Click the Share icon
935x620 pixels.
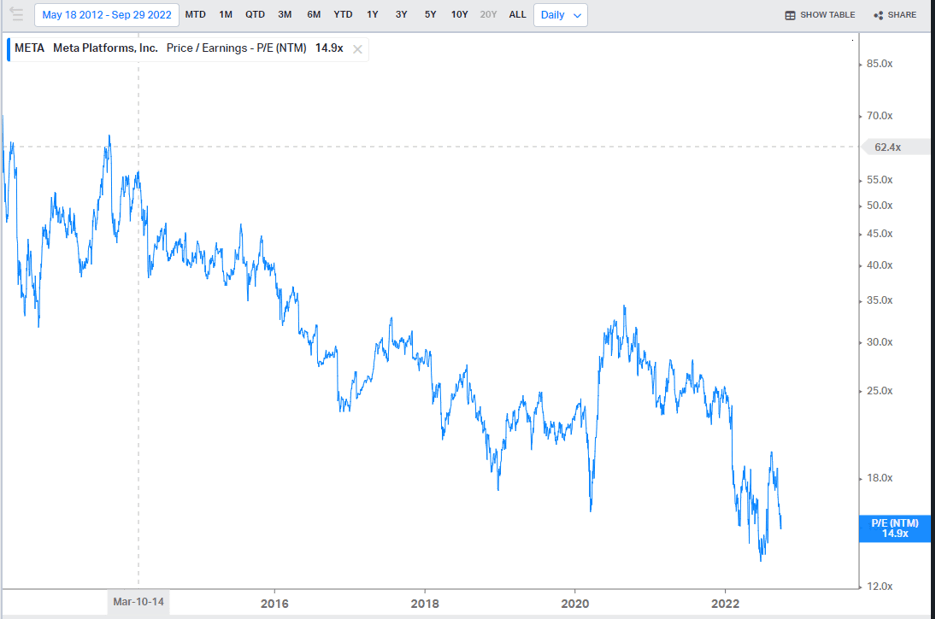[878, 15]
